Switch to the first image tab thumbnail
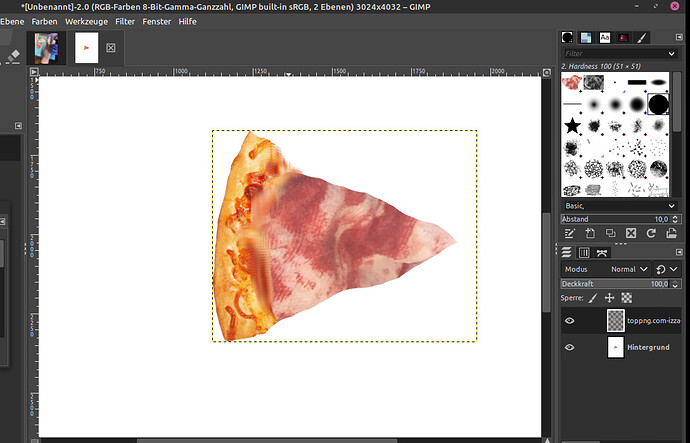The height and width of the screenshot is (443, 690). pos(46,48)
